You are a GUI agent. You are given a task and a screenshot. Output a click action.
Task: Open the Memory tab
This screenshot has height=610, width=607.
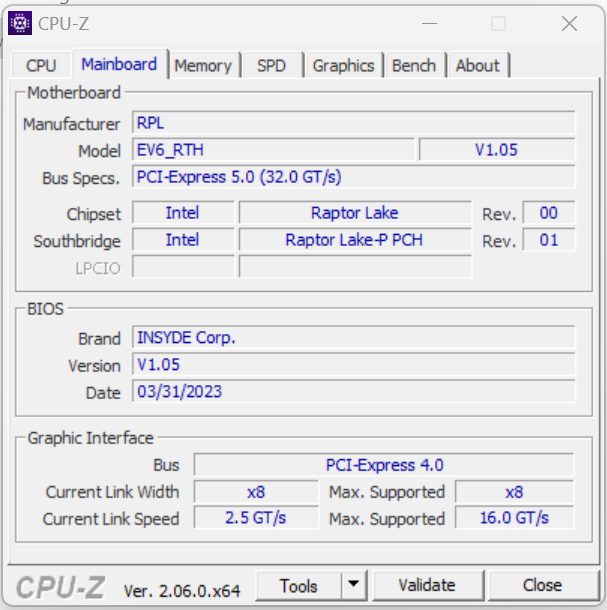pos(203,66)
